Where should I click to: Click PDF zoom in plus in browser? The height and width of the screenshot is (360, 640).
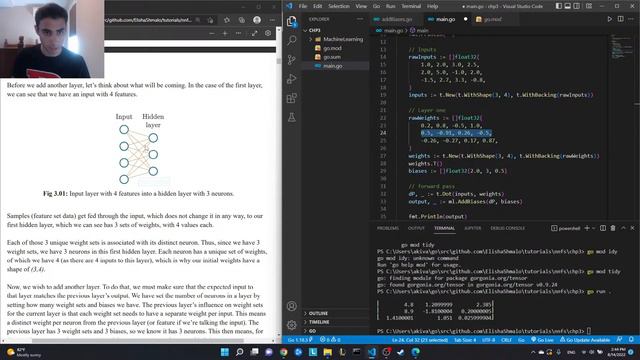click(x=224, y=33)
